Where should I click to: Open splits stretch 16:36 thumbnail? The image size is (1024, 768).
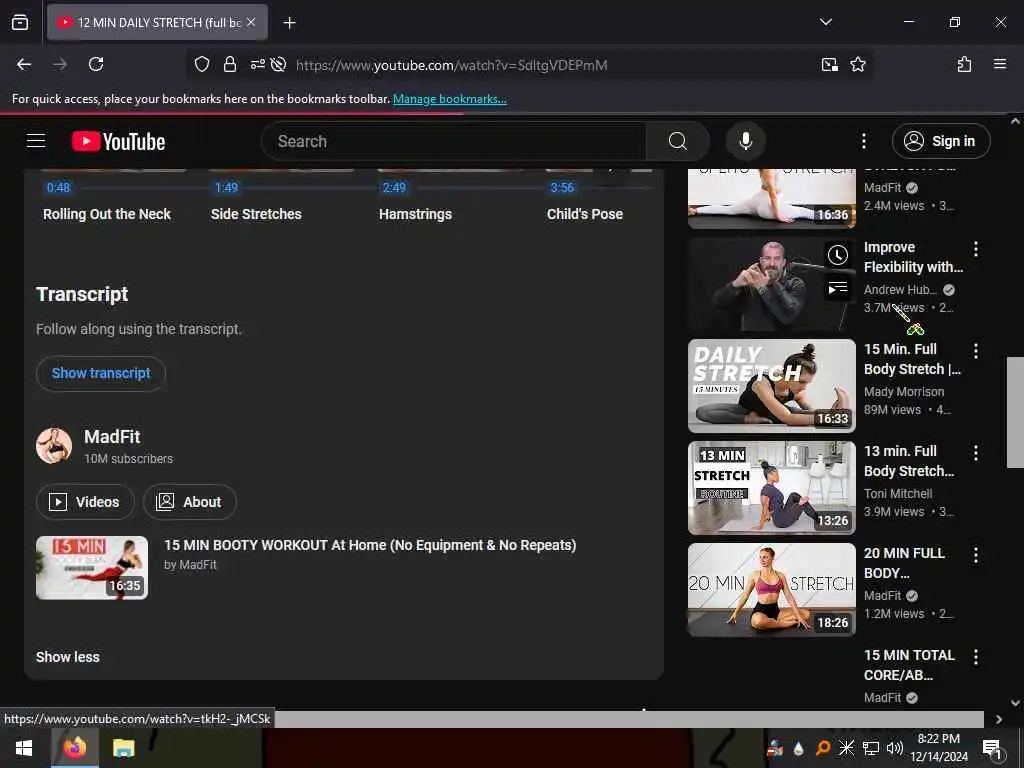click(771, 199)
